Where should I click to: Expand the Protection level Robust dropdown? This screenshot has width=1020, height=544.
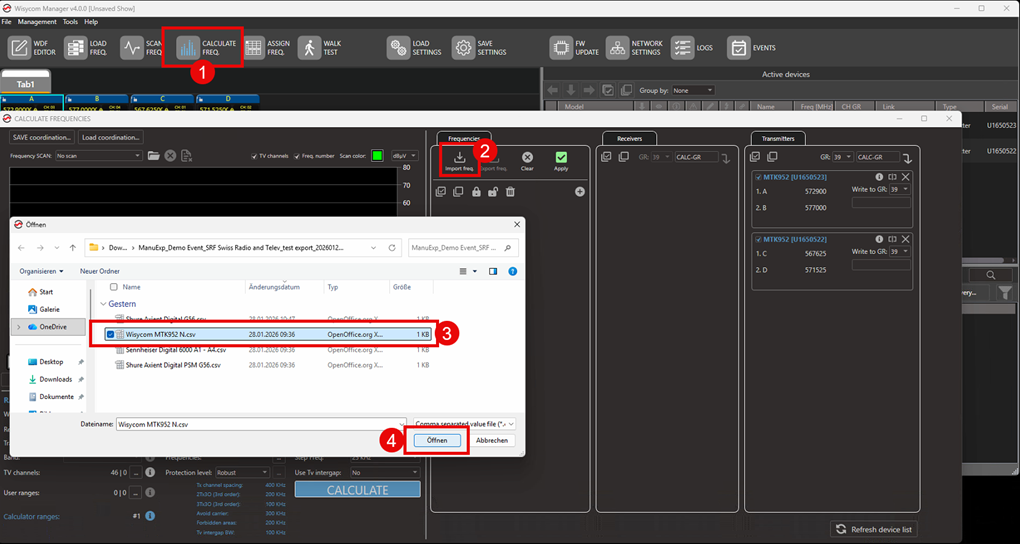pyautogui.click(x=242, y=472)
